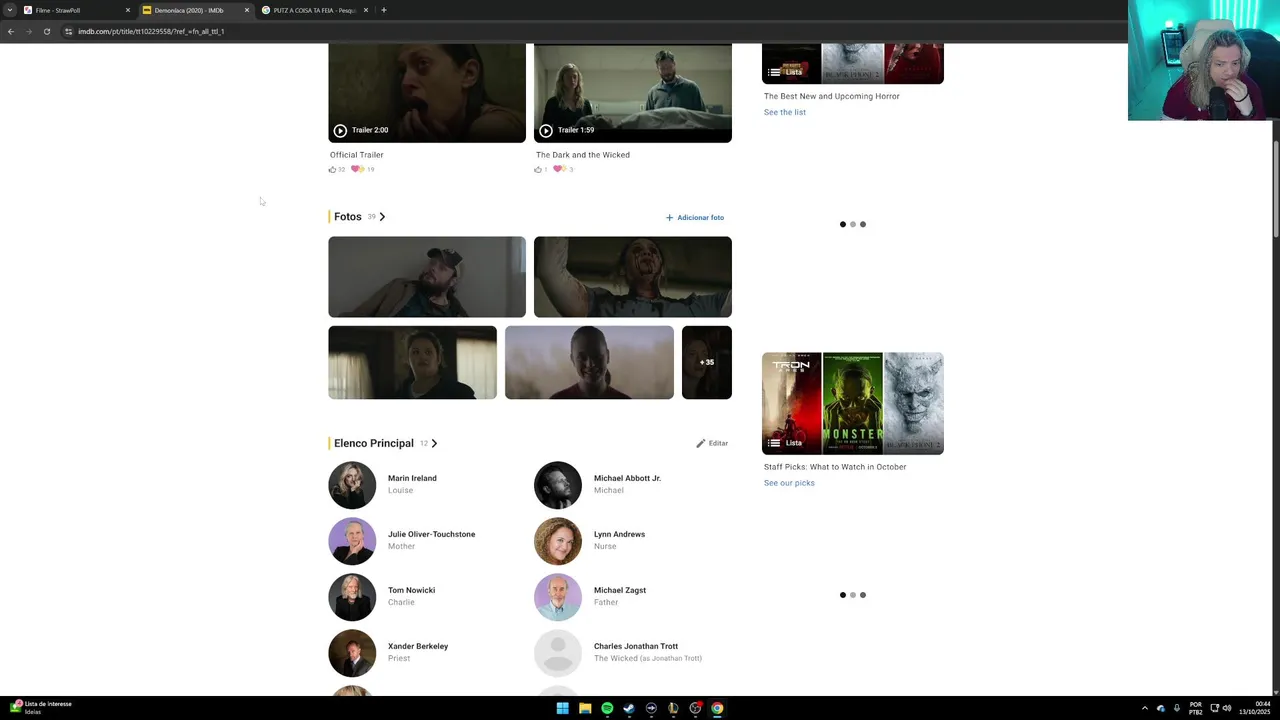1280x720 pixels.
Task: Open the clock and date panel
Action: 1254,708
